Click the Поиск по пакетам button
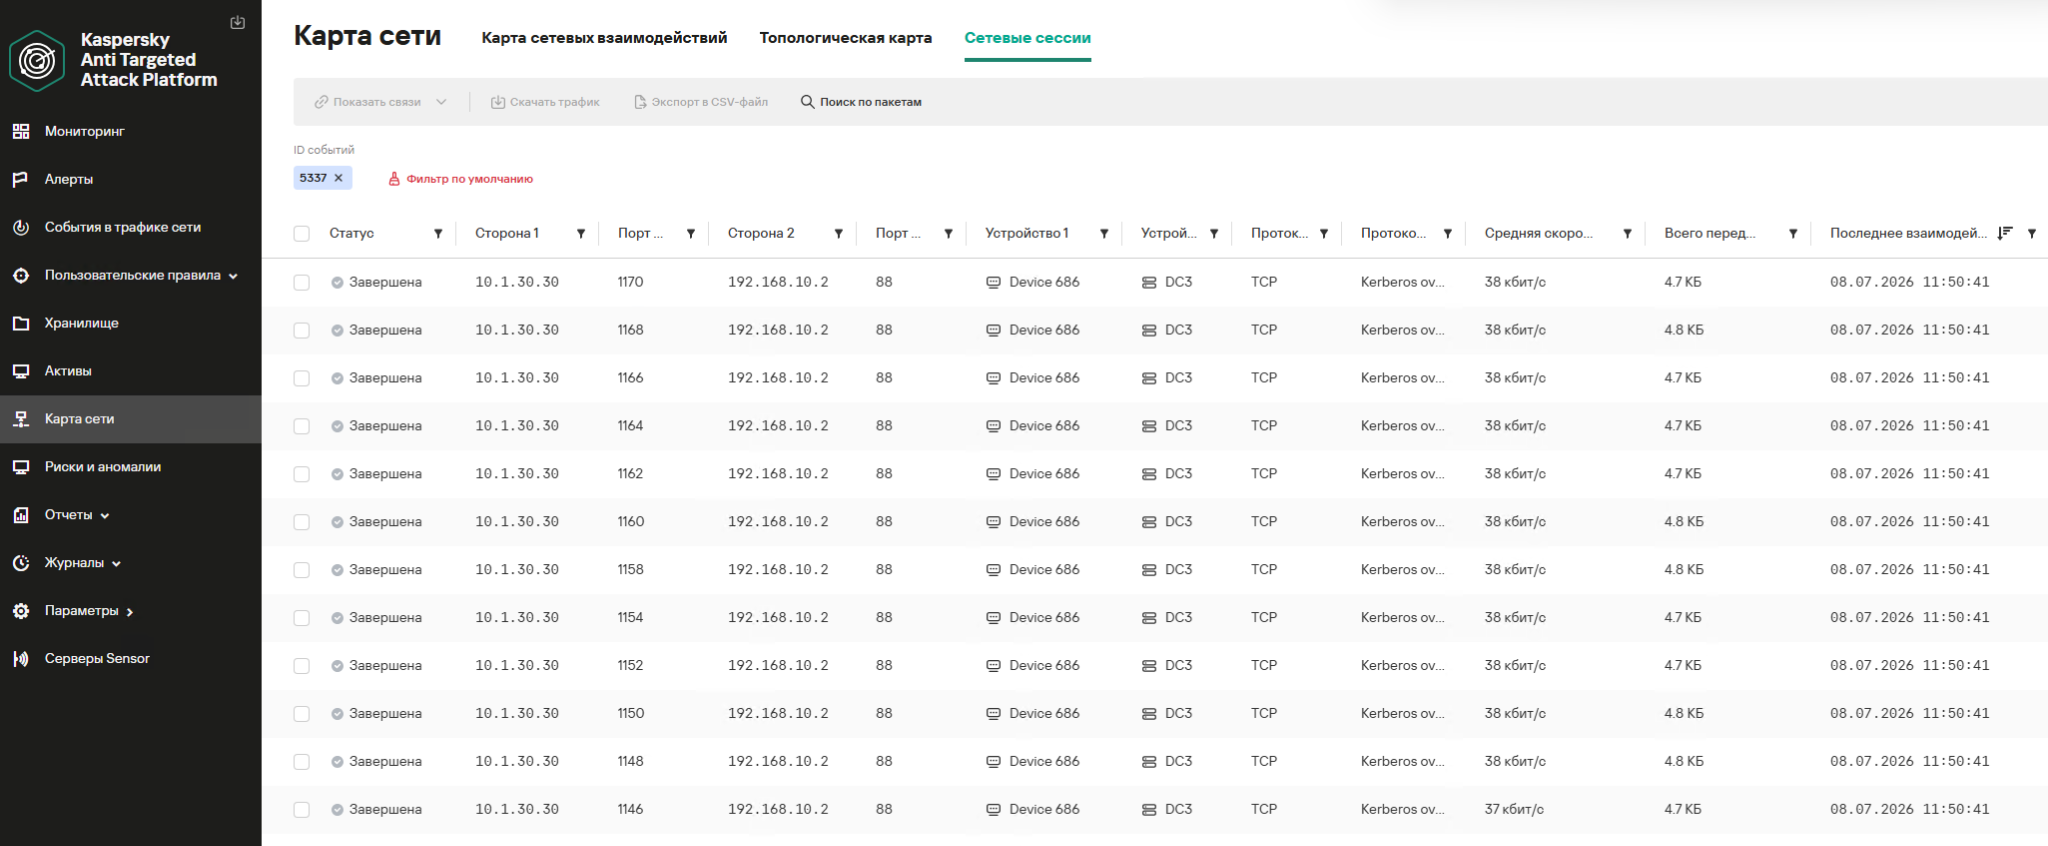 (861, 102)
